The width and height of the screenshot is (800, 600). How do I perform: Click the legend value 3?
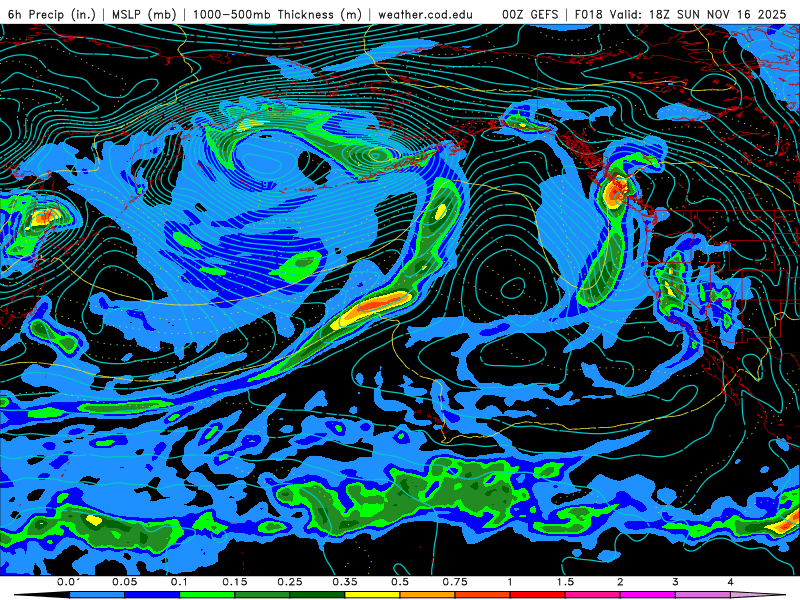click(x=676, y=582)
